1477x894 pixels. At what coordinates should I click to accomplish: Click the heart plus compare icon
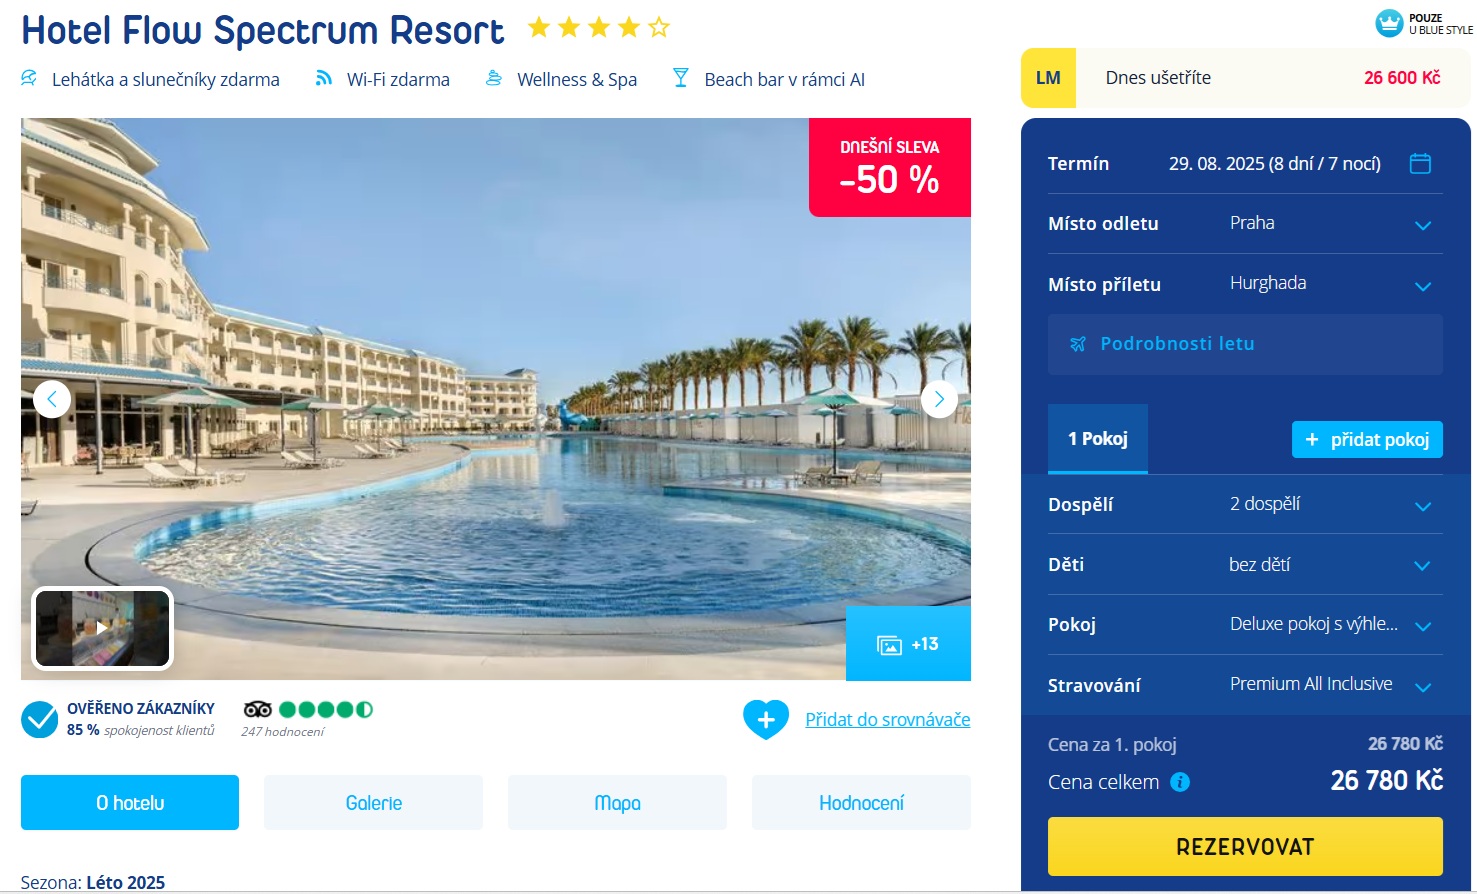point(766,719)
